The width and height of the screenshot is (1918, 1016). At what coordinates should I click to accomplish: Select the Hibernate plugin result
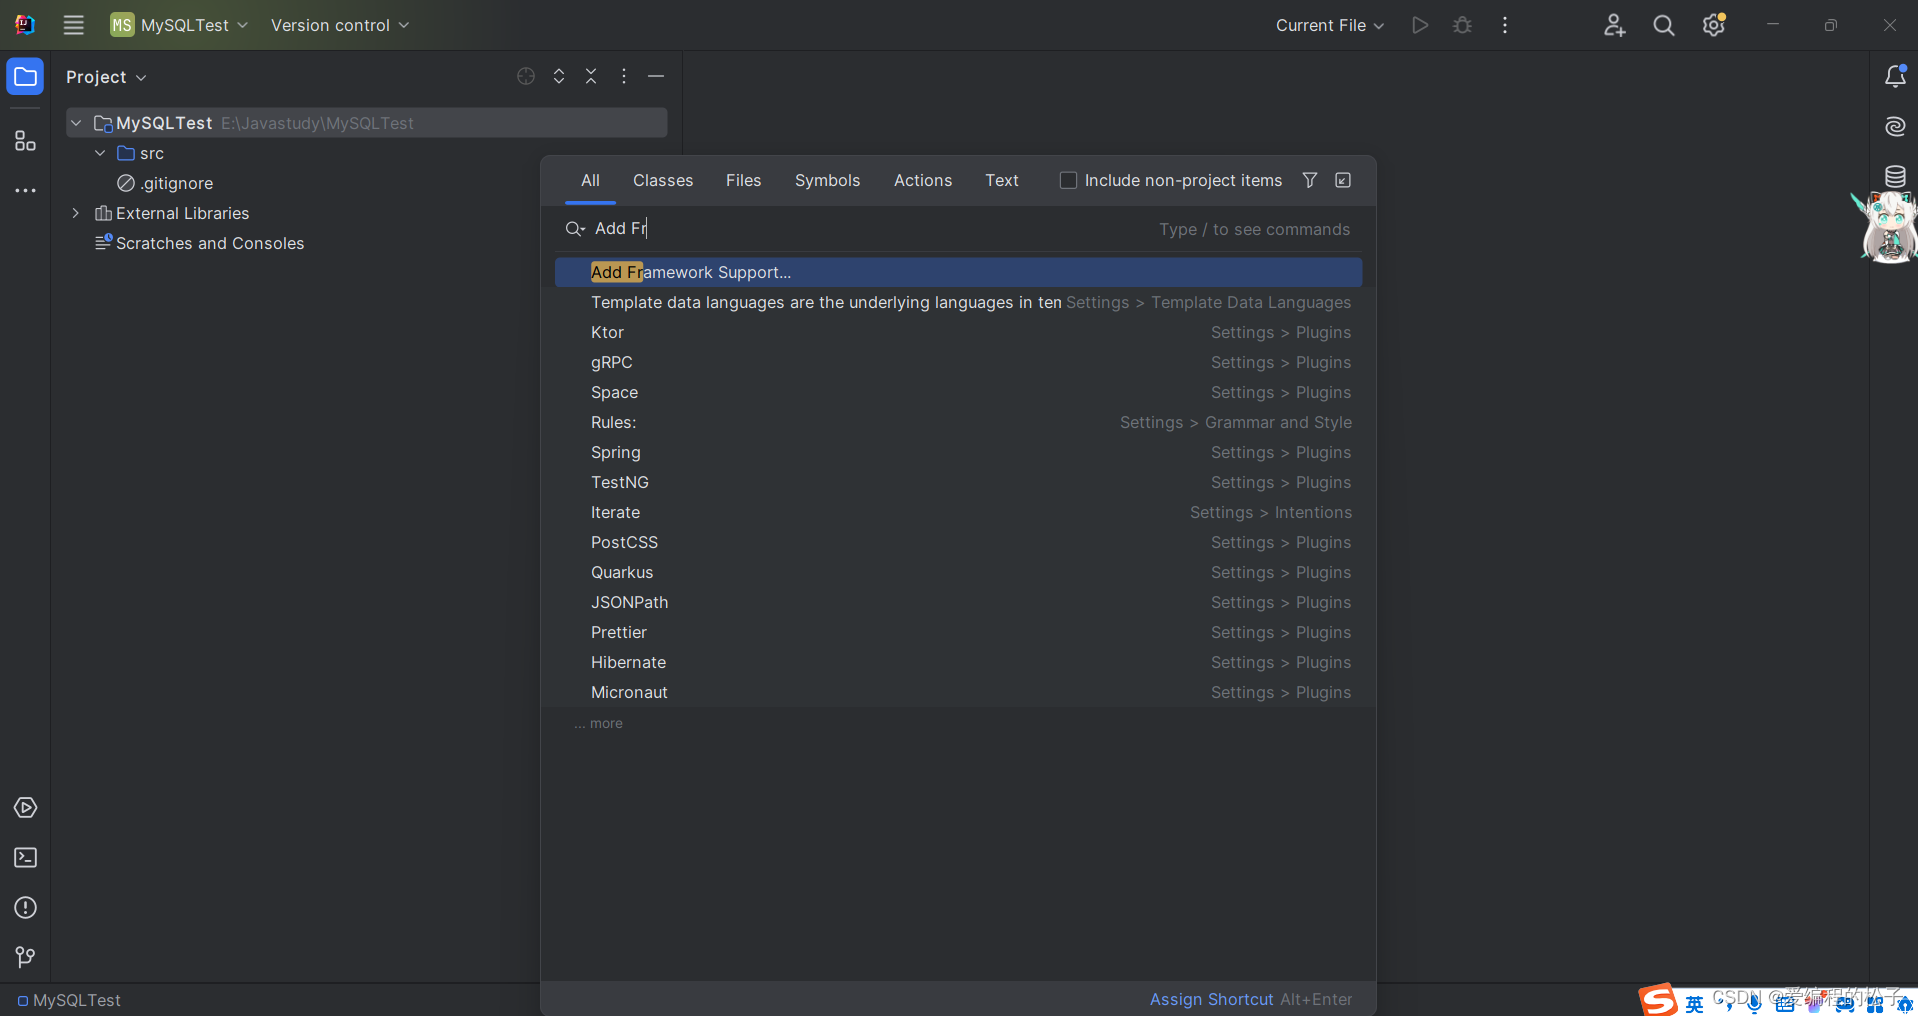pos(958,662)
